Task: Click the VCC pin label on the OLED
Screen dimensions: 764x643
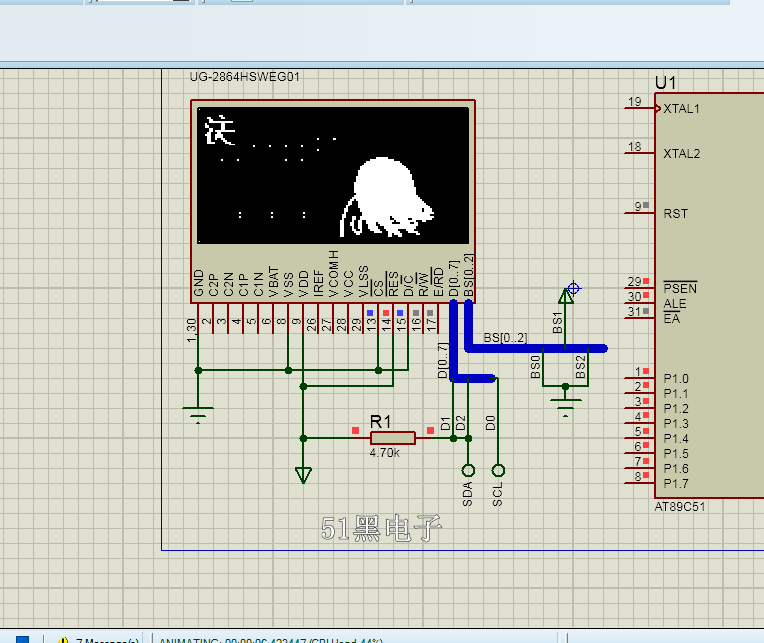Action: click(348, 284)
